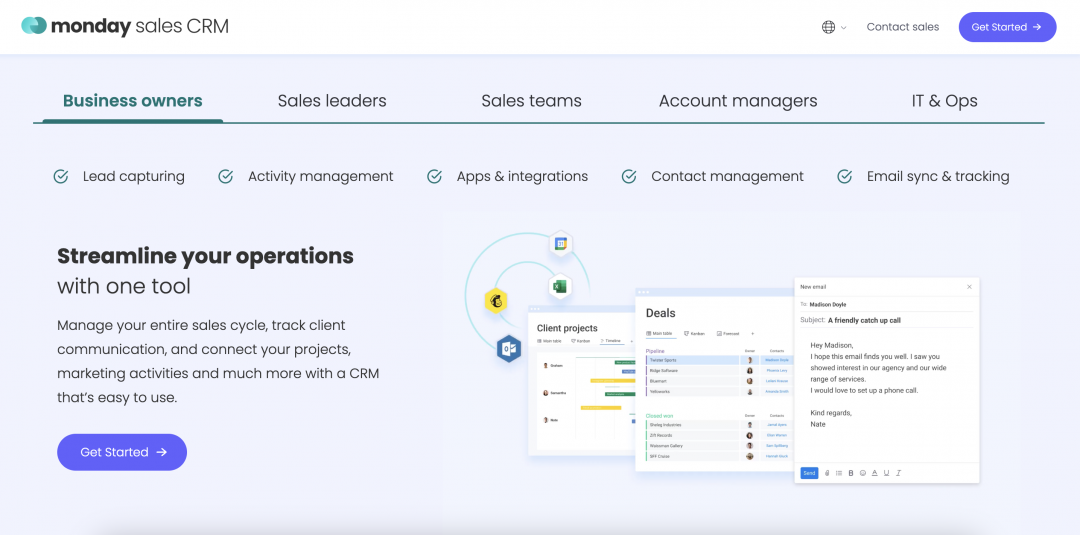Click the Excel hexagon icon
The width and height of the screenshot is (1080, 535).
click(x=560, y=286)
